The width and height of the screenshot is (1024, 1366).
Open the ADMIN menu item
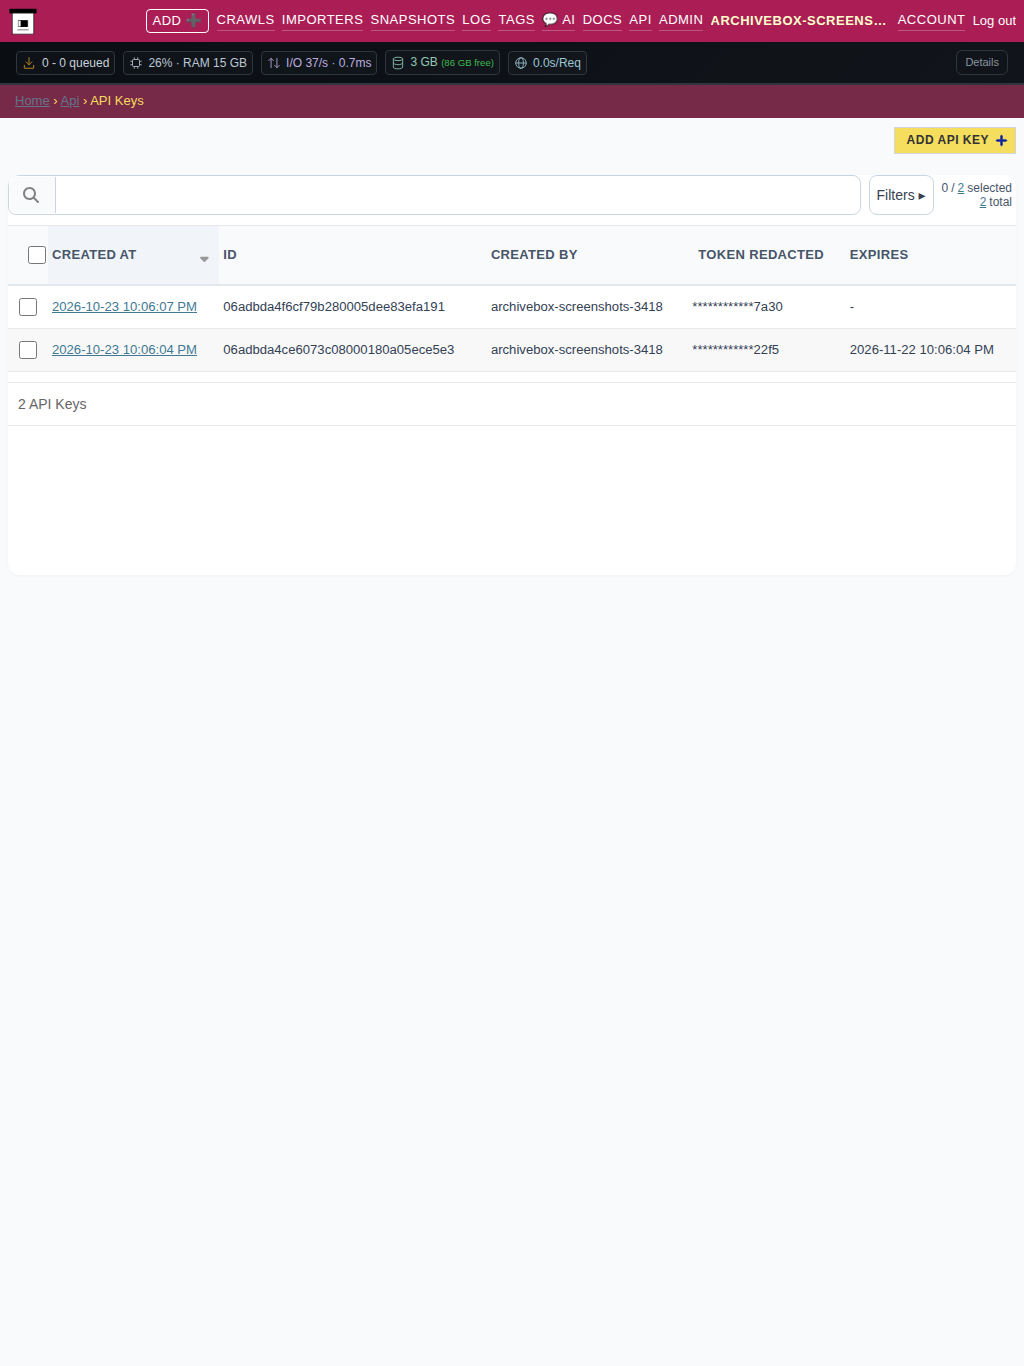[681, 20]
